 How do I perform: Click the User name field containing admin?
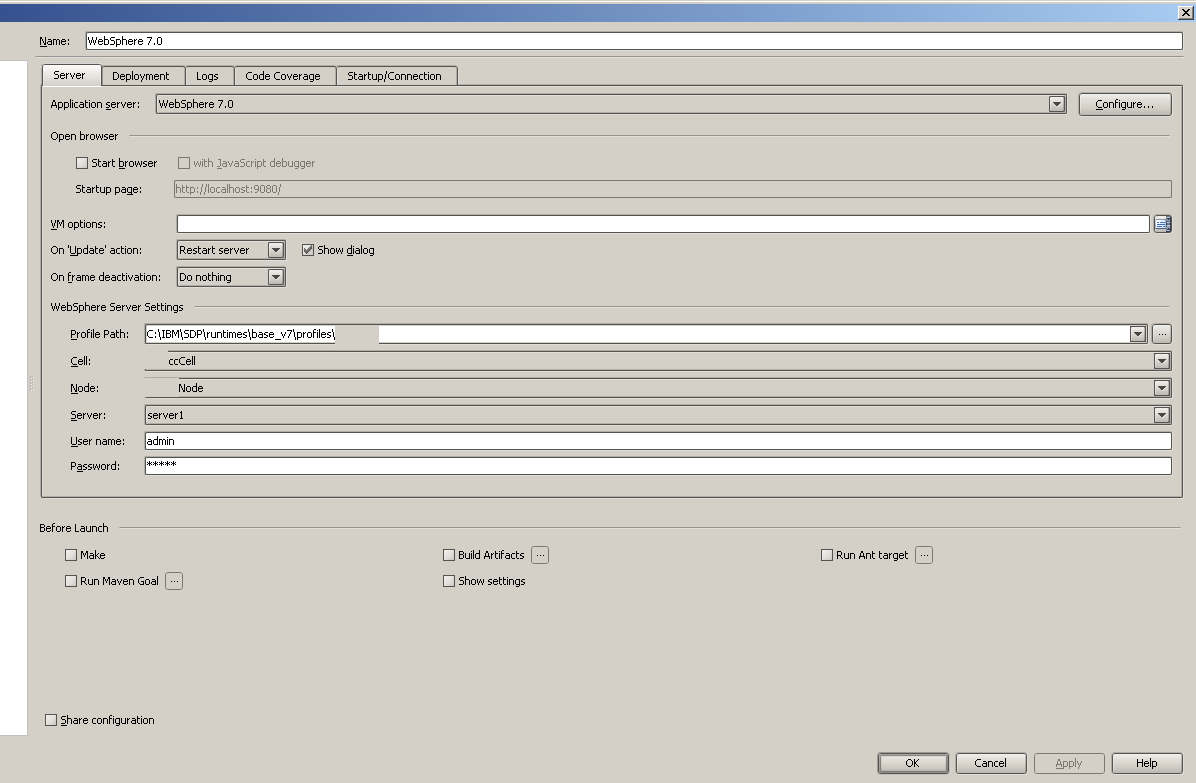tap(658, 441)
